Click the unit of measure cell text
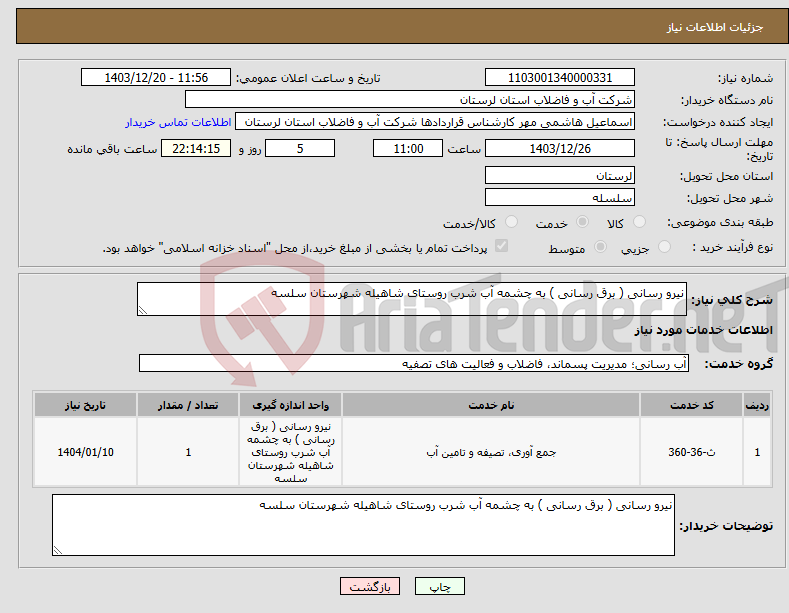The width and height of the screenshot is (789, 613). [x=290, y=452]
